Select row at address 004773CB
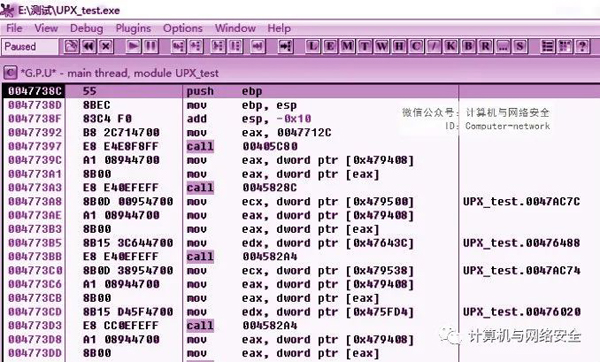The width and height of the screenshot is (600, 362). (x=300, y=298)
